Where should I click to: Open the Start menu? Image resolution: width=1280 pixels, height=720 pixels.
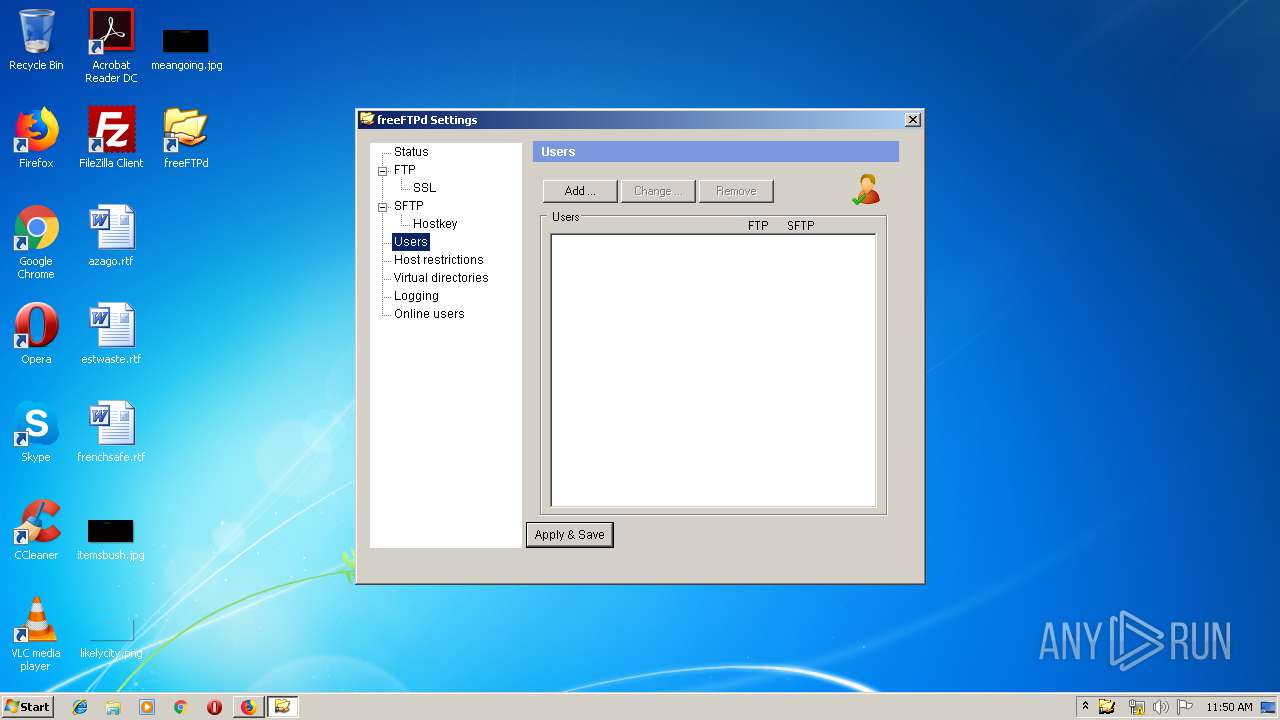click(x=27, y=707)
